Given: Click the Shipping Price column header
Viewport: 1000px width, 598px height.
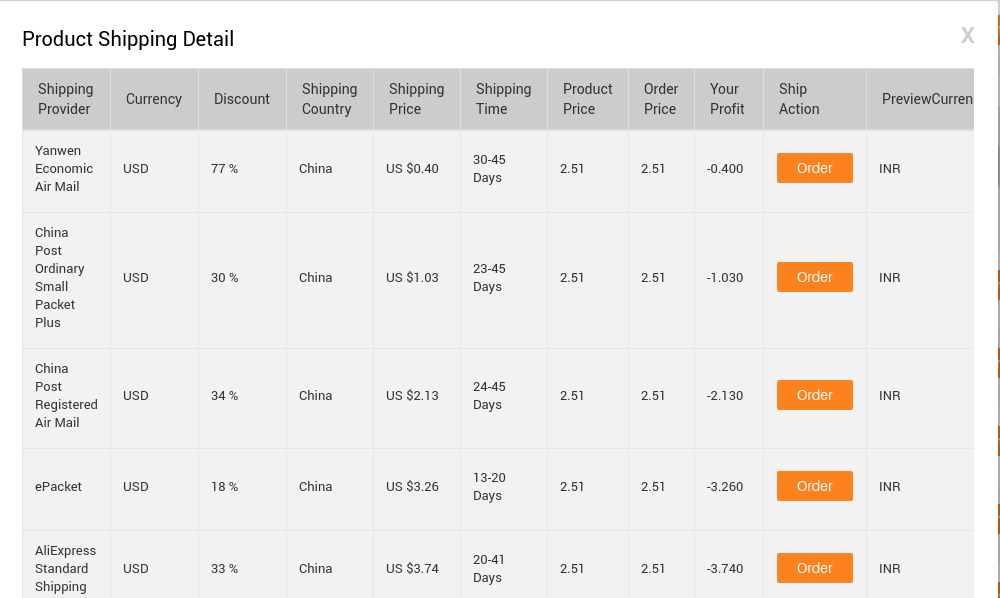Looking at the screenshot, I should (x=416, y=99).
